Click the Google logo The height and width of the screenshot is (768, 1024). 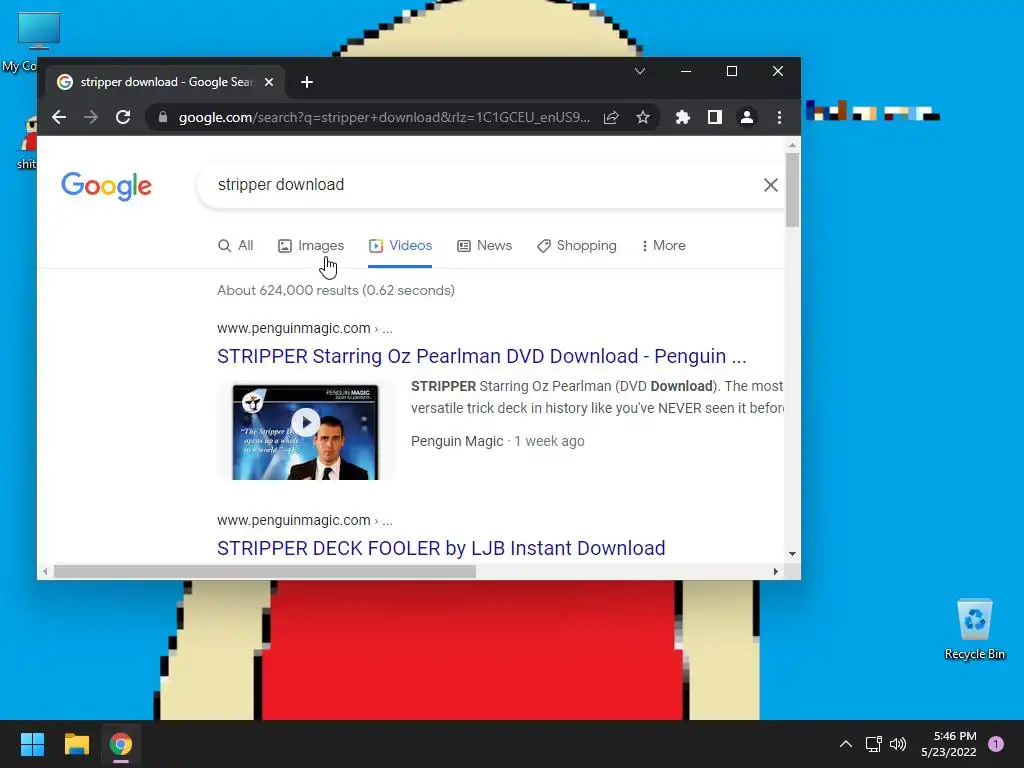106,187
